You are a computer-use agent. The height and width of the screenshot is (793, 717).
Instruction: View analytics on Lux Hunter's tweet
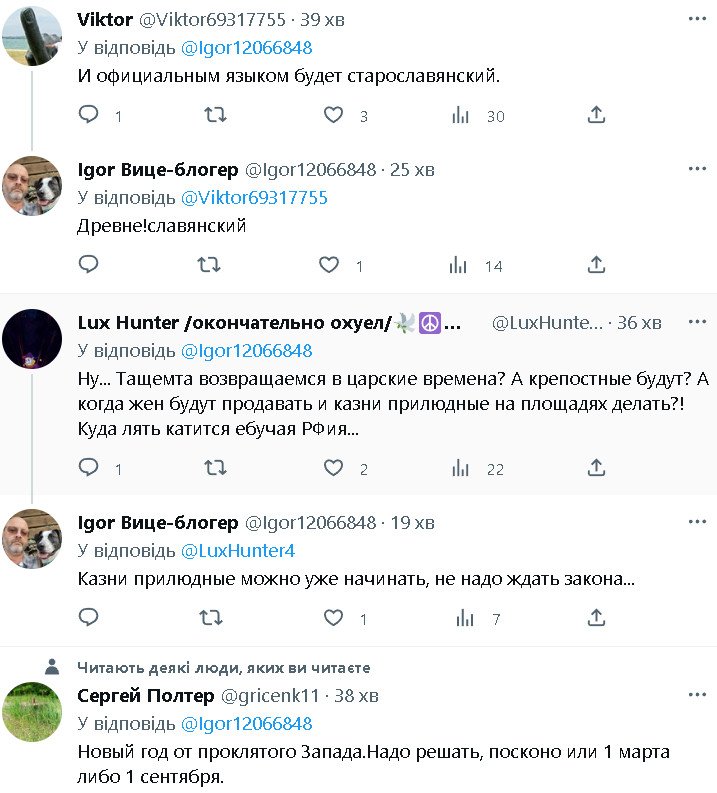pos(461,468)
